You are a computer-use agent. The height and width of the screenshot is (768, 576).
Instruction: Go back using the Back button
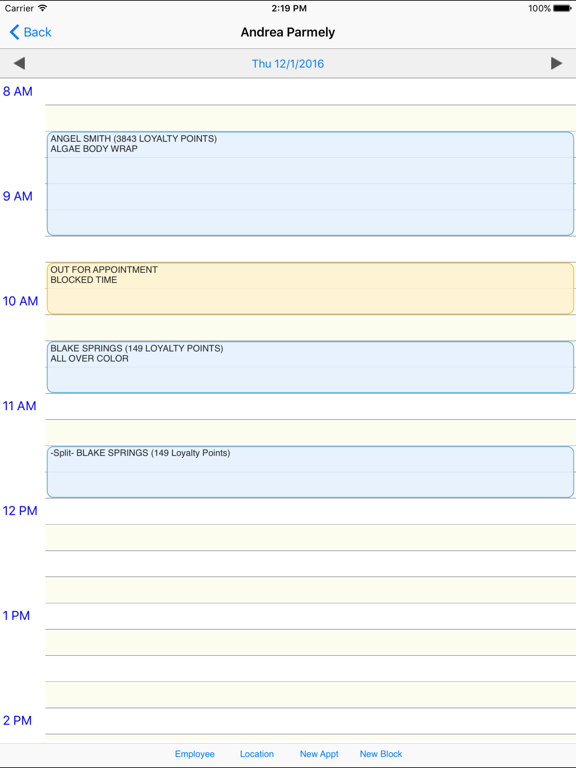click(30, 32)
